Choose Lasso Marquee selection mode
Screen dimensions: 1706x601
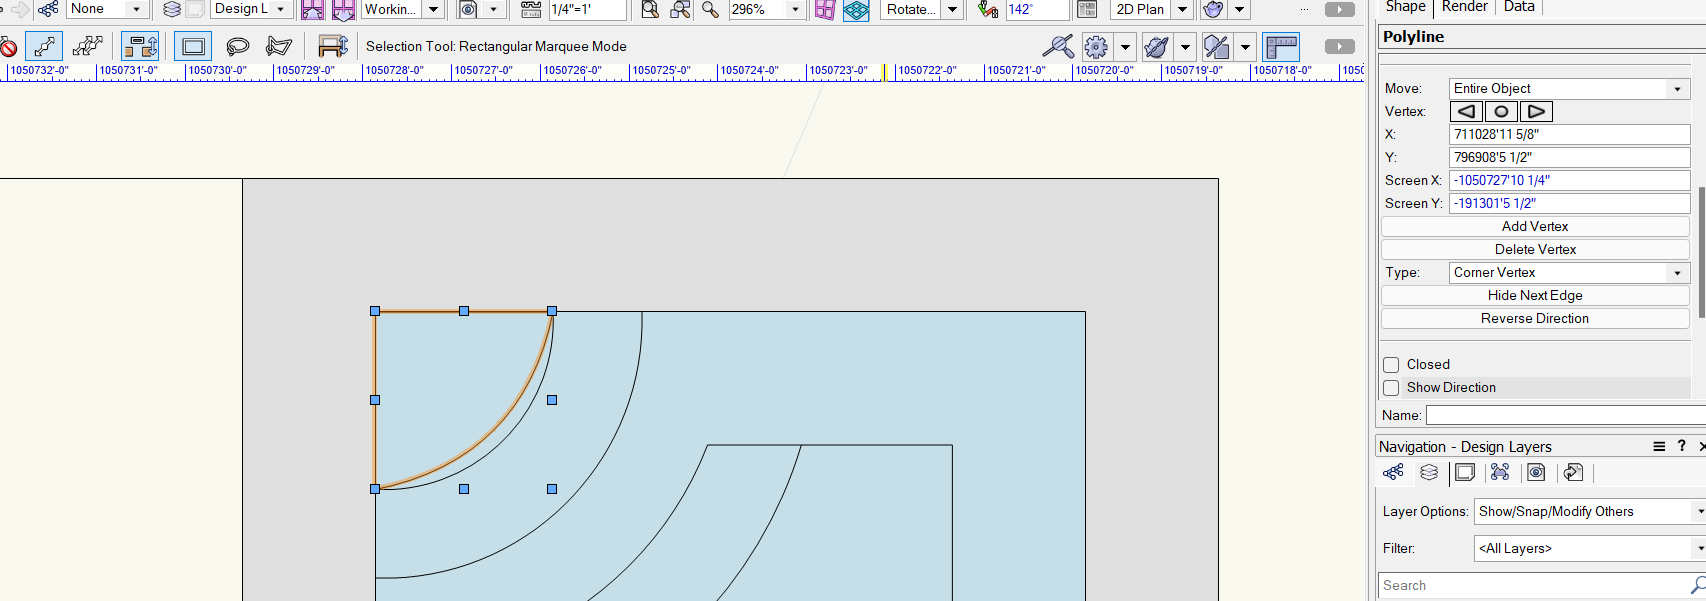point(237,47)
